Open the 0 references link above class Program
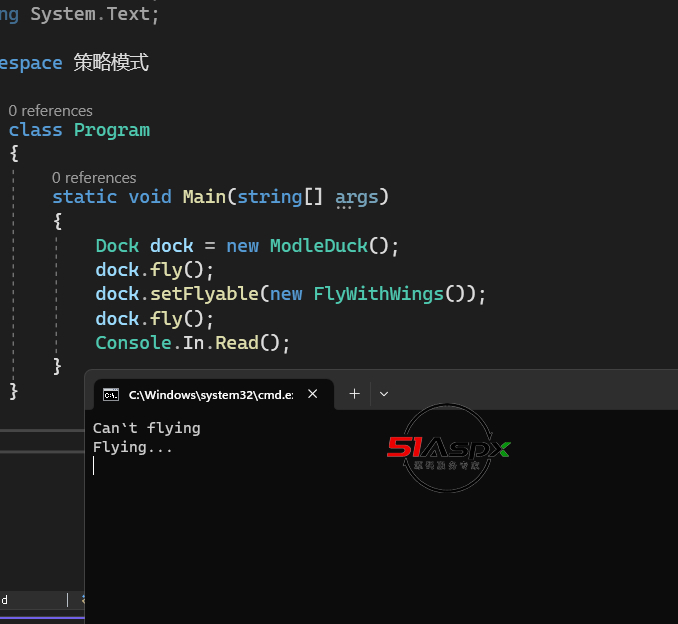This screenshot has height=624, width=678. 50,111
